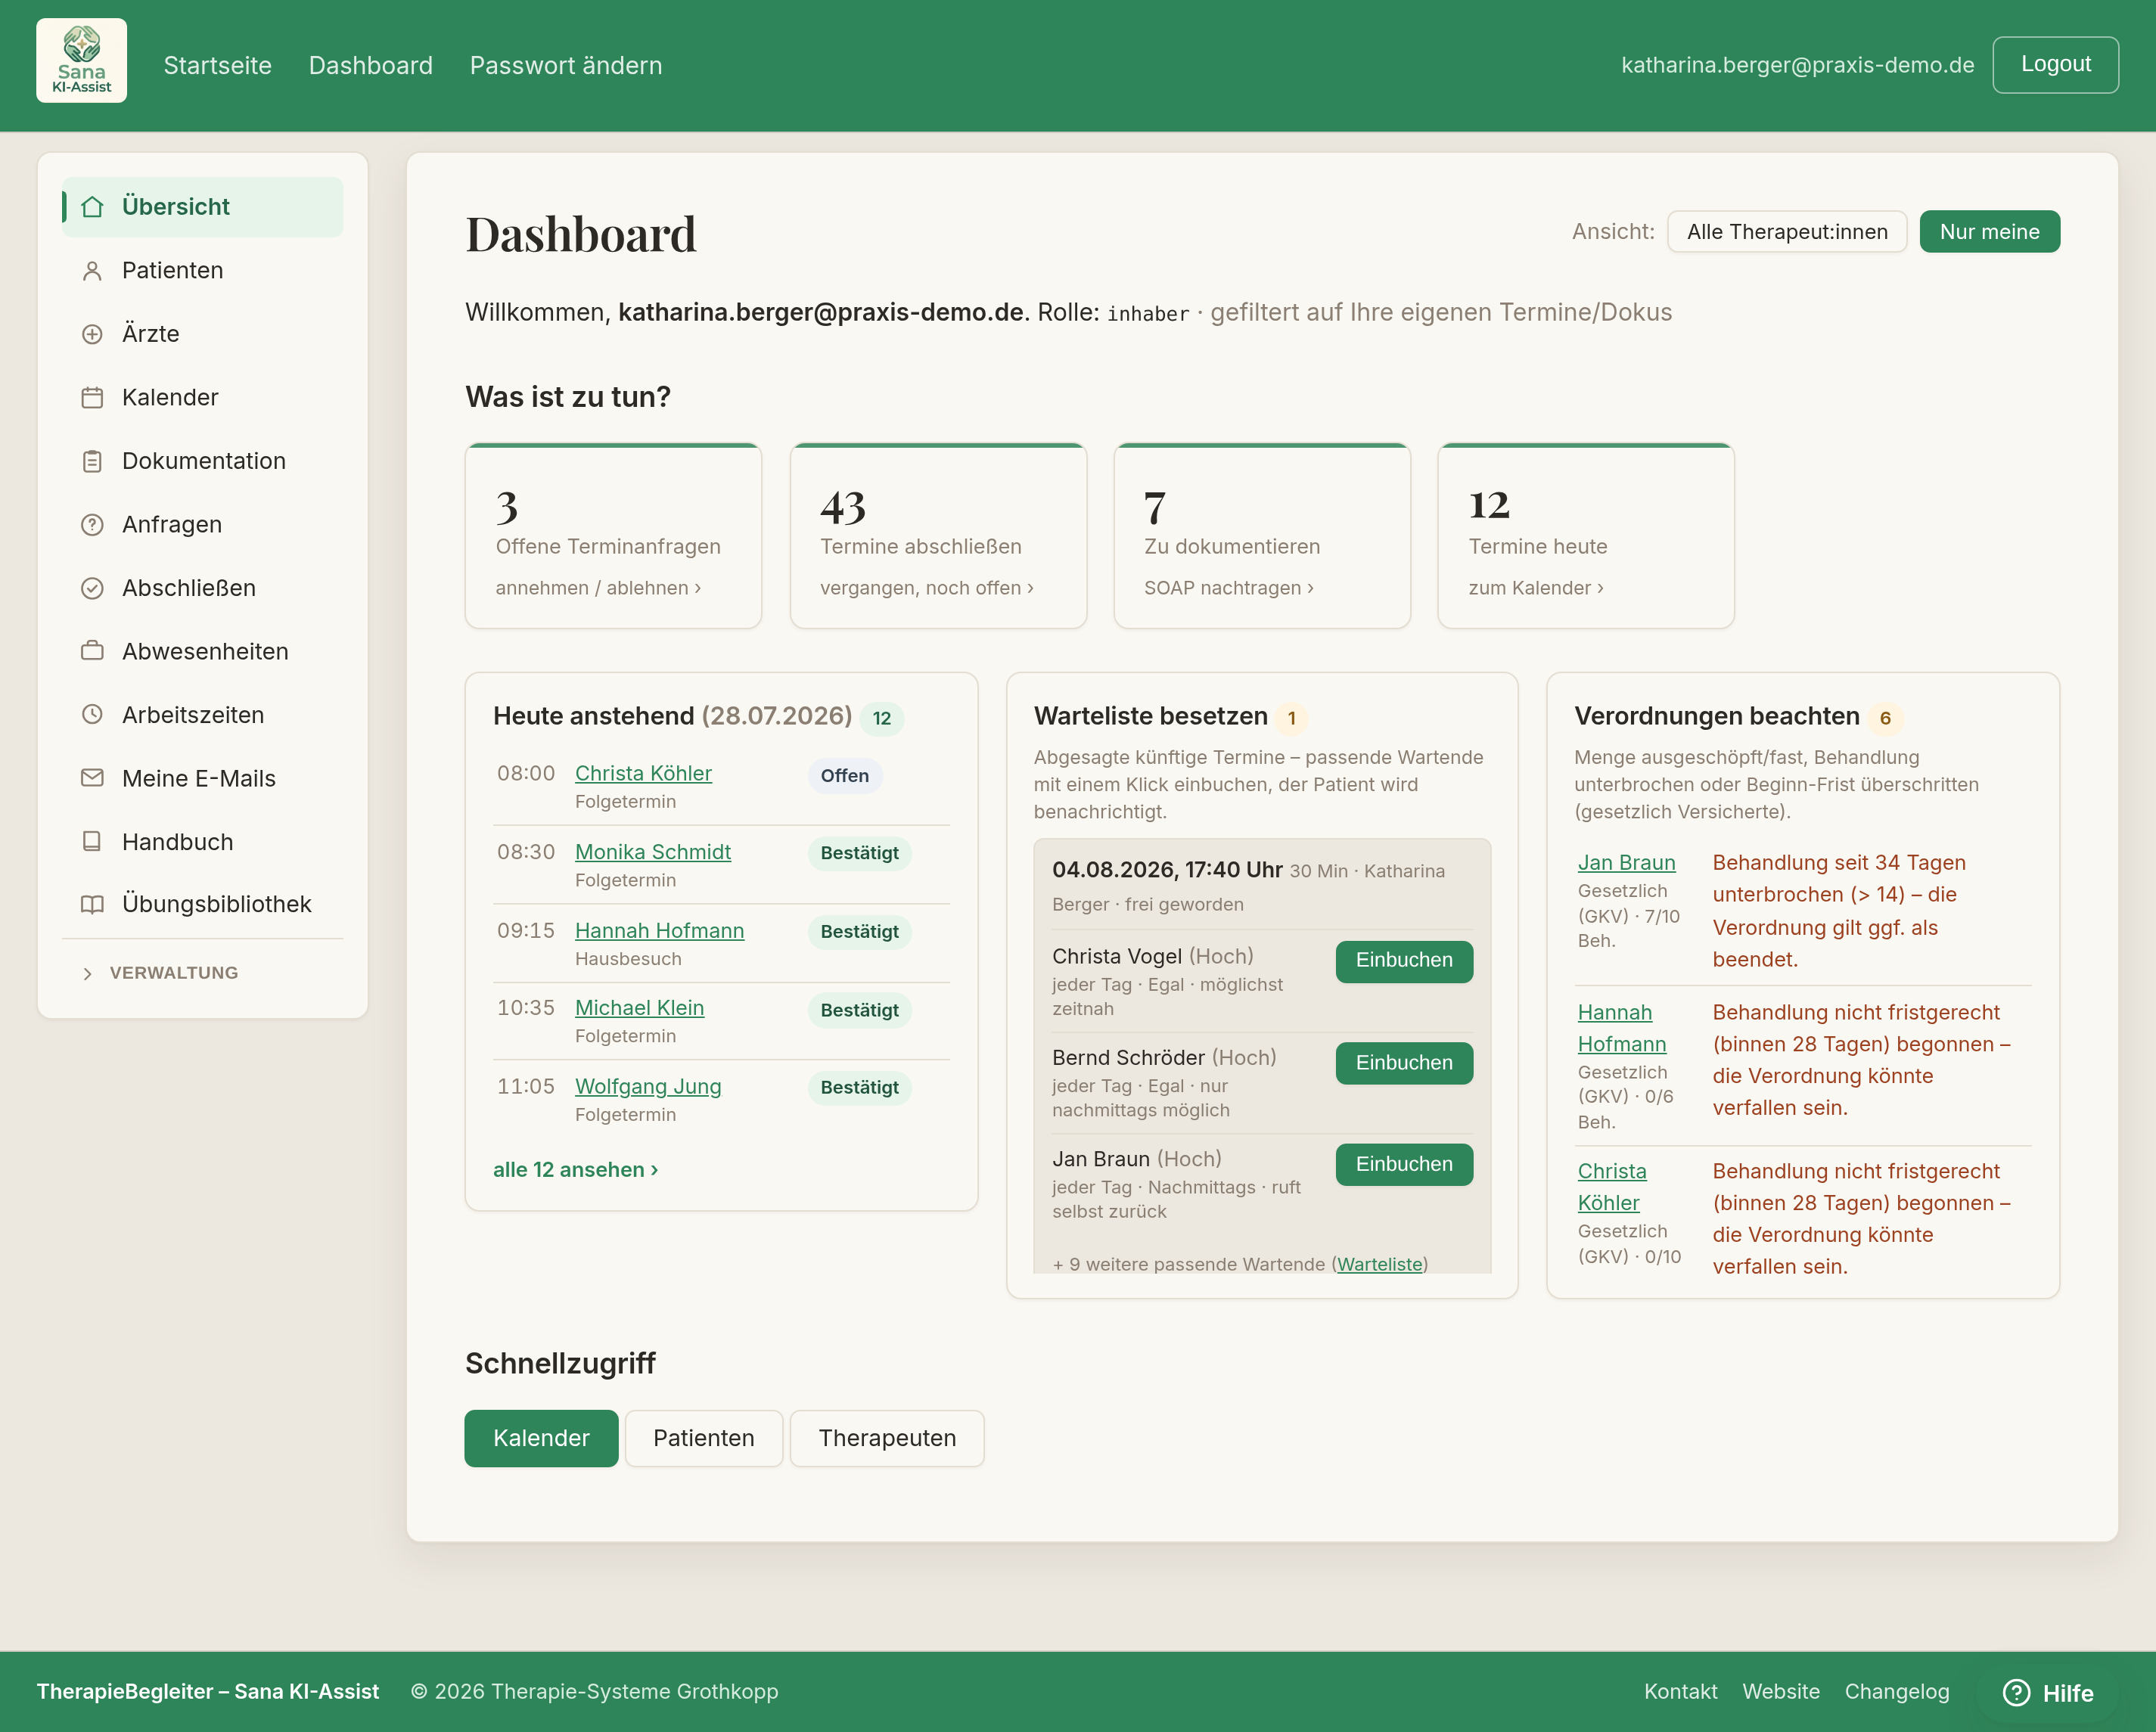Click the Kalender Schnellzugriff button
The image size is (2156, 1732).
tap(541, 1438)
